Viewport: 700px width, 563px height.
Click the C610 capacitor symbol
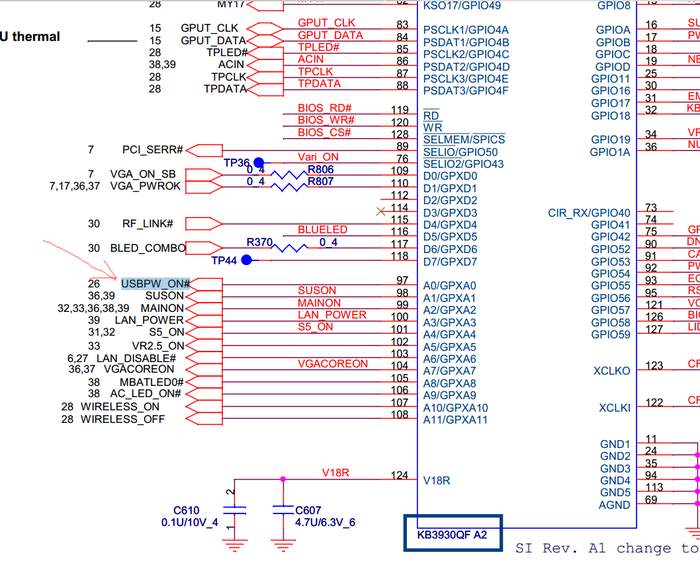[234, 510]
